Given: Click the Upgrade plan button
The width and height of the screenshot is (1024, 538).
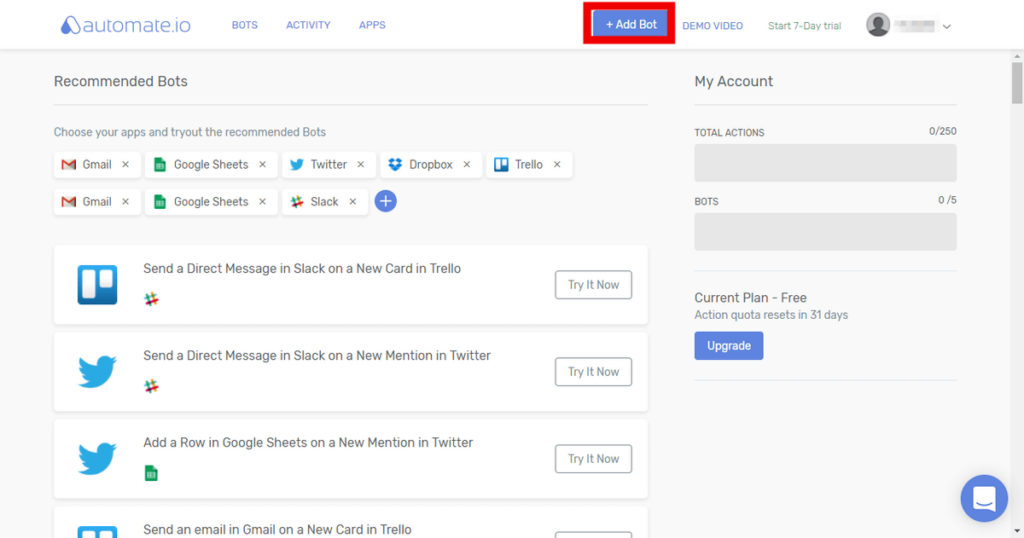Looking at the screenshot, I should tap(729, 346).
